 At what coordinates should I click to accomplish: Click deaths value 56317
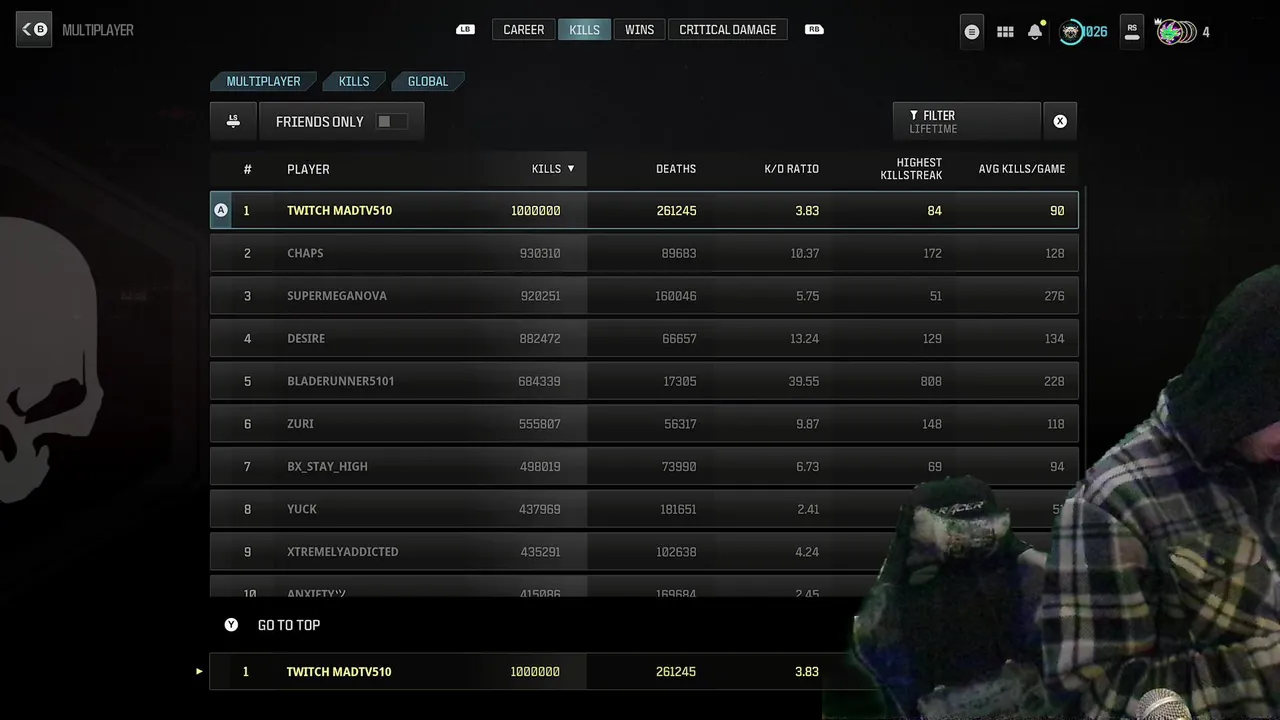680,424
